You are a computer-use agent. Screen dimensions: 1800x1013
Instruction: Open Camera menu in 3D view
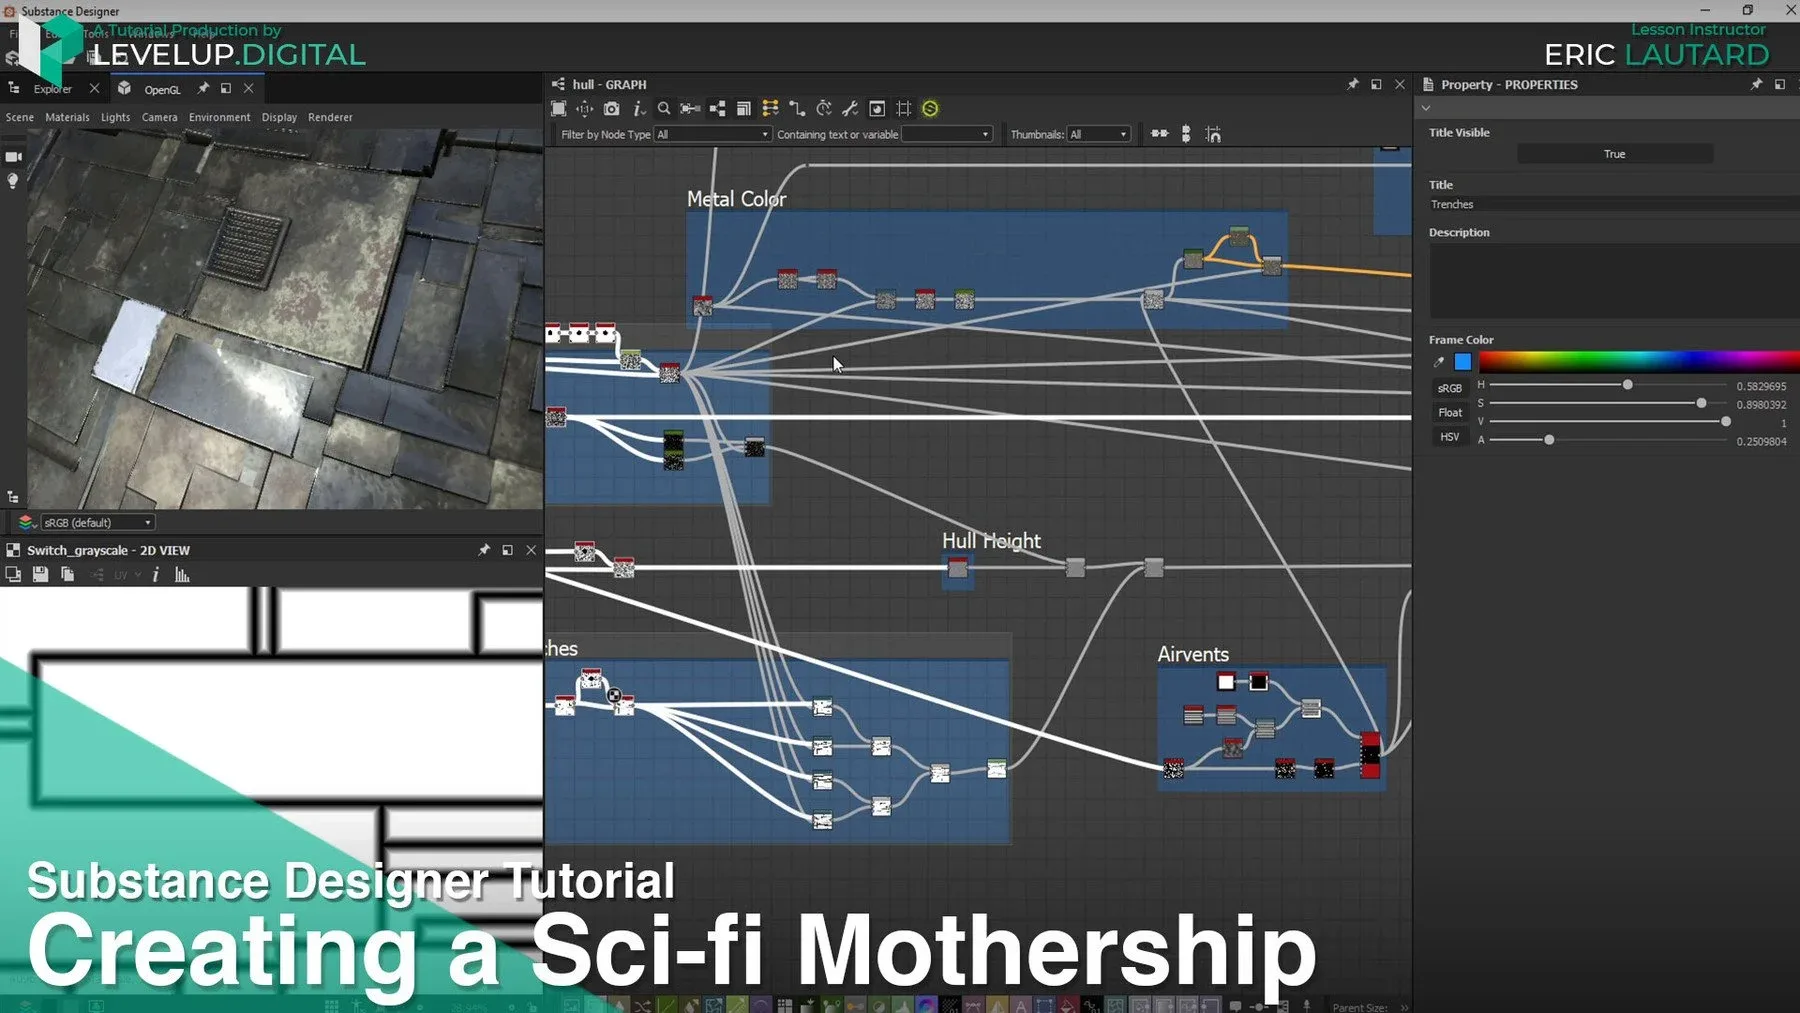pos(159,118)
